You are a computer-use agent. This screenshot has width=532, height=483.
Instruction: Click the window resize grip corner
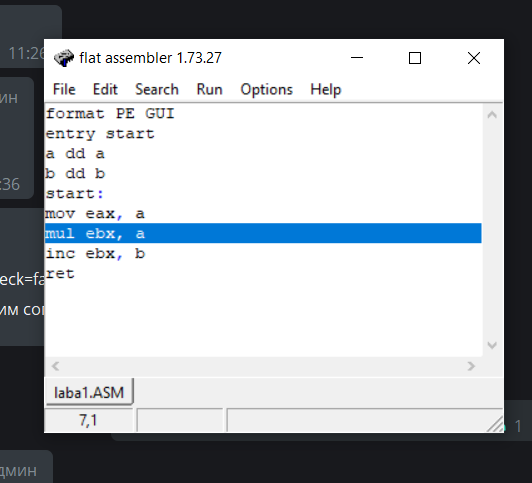point(495,424)
